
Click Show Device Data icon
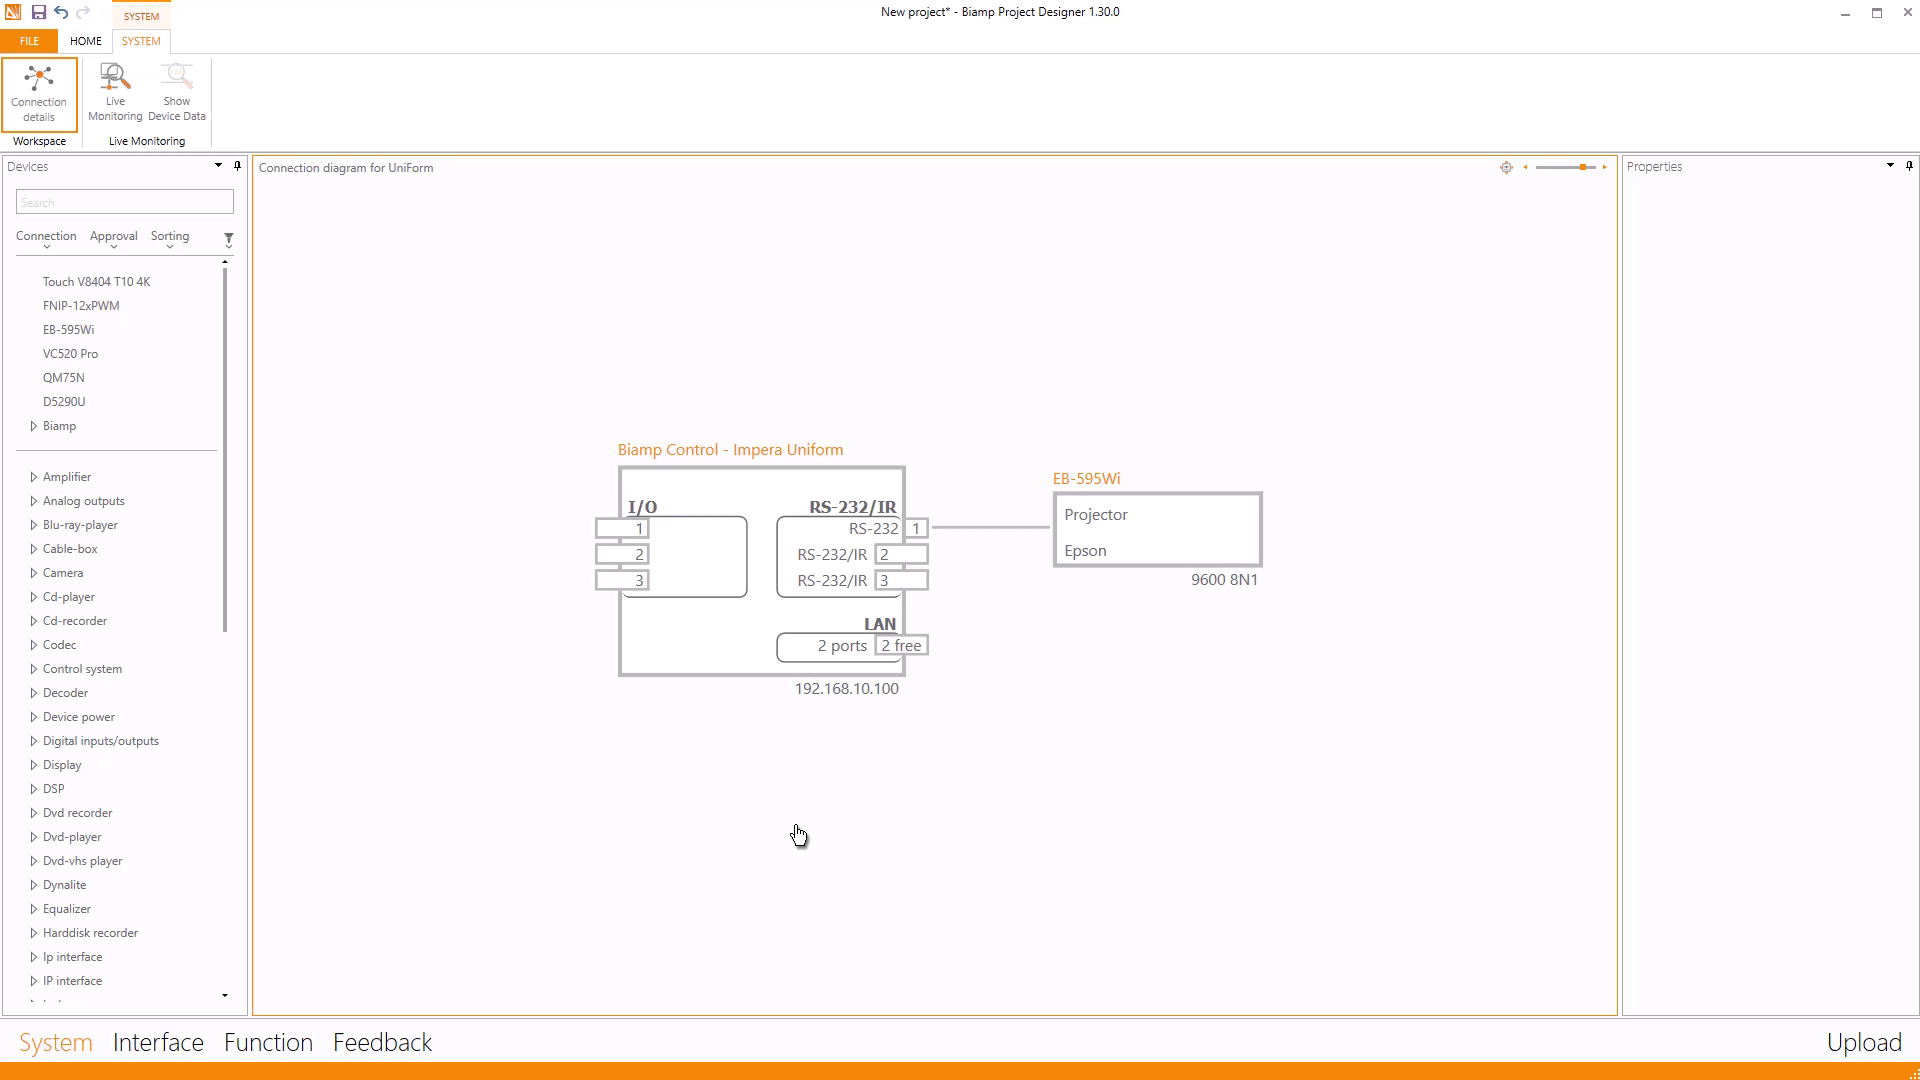click(177, 93)
